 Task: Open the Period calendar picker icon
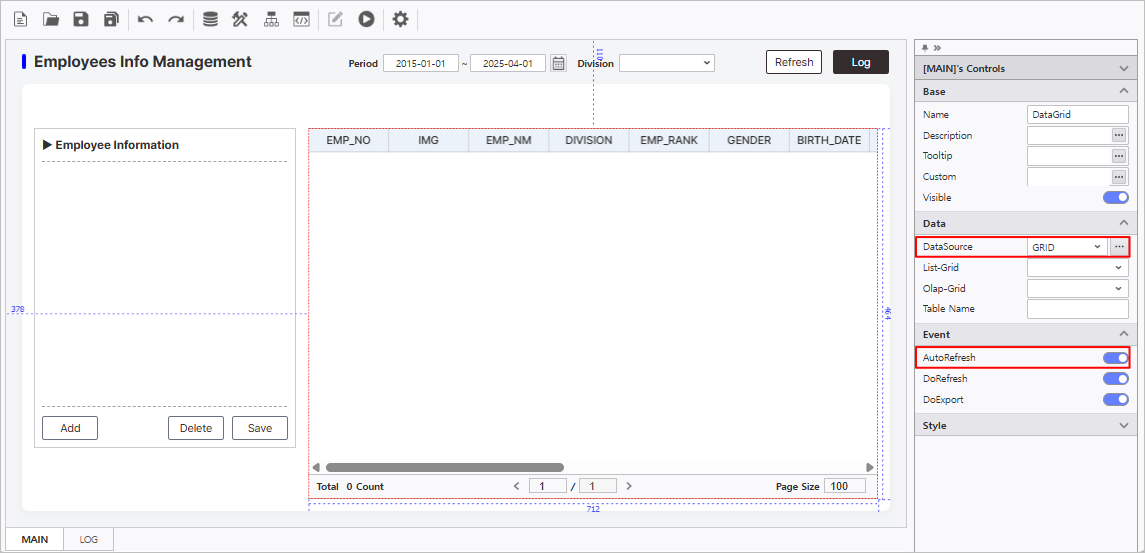tap(559, 64)
